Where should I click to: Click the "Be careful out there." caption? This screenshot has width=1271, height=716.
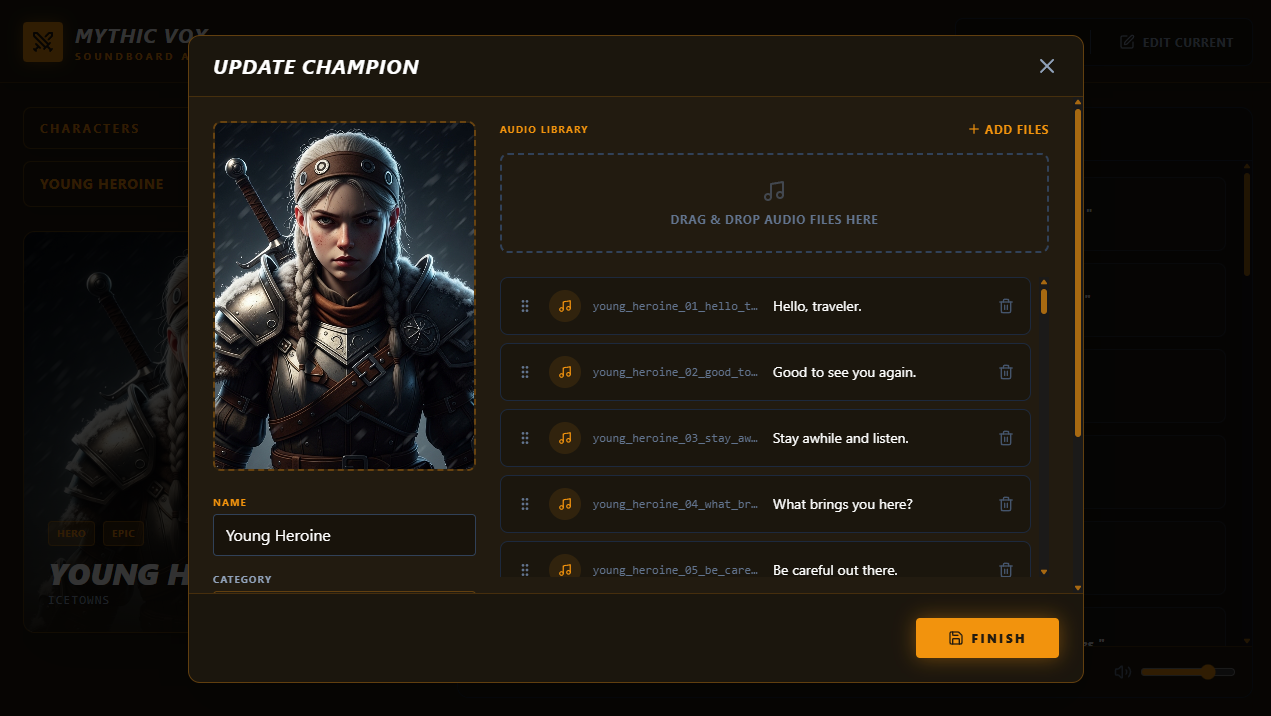[x=835, y=570]
